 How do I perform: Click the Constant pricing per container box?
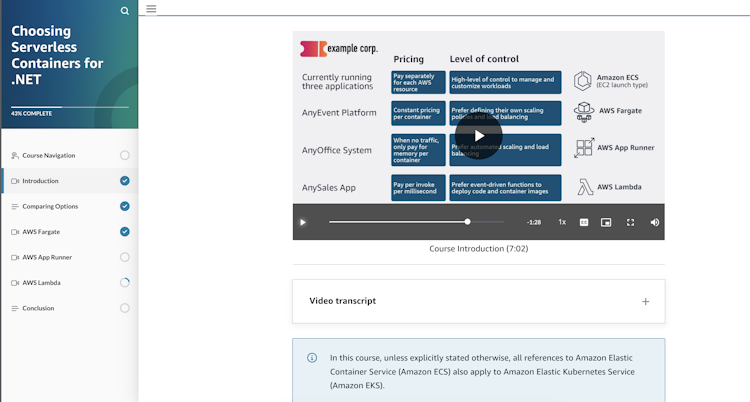(418, 113)
